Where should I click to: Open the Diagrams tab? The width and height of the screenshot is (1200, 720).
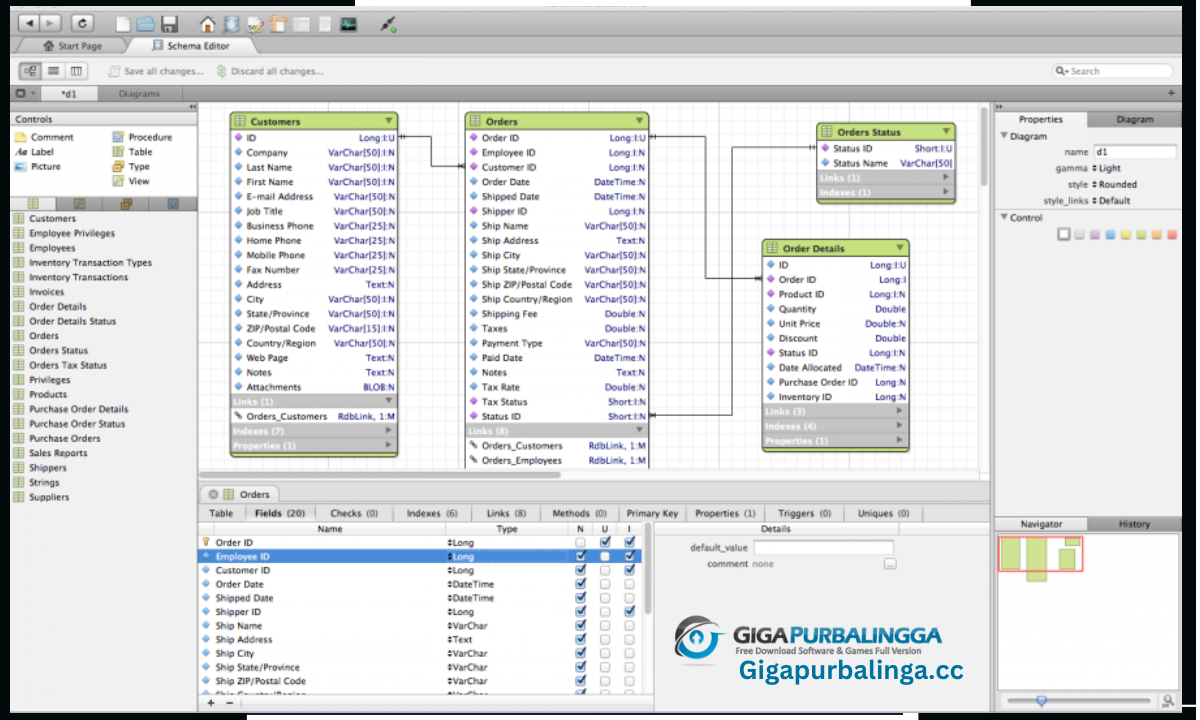point(139,94)
